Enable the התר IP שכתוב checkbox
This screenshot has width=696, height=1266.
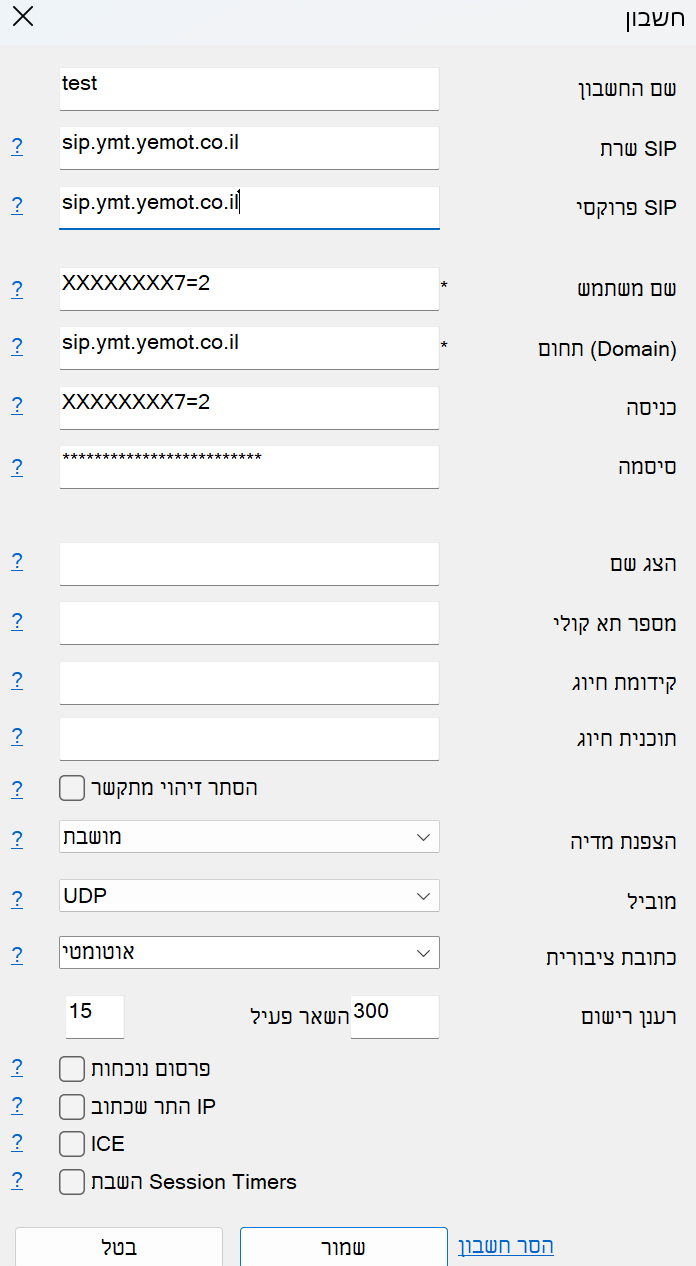point(71,1106)
